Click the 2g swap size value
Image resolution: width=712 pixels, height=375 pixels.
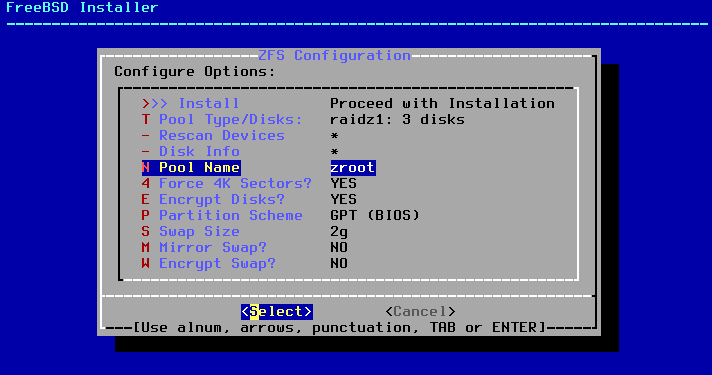(339, 232)
